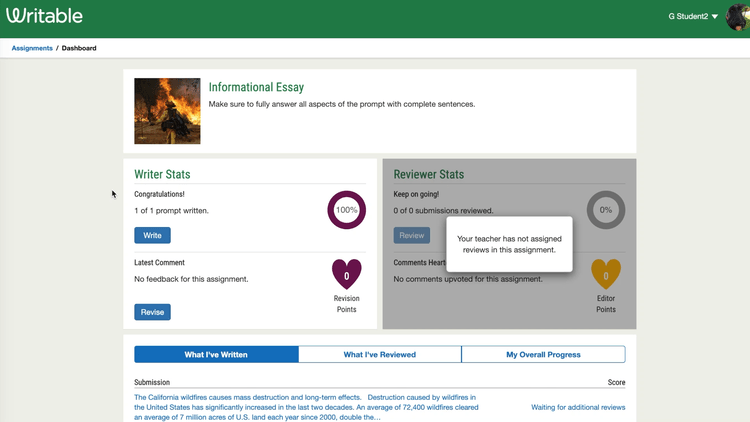This screenshot has width=750, height=422.
Task: Click the grayed Review button
Action: pos(412,235)
